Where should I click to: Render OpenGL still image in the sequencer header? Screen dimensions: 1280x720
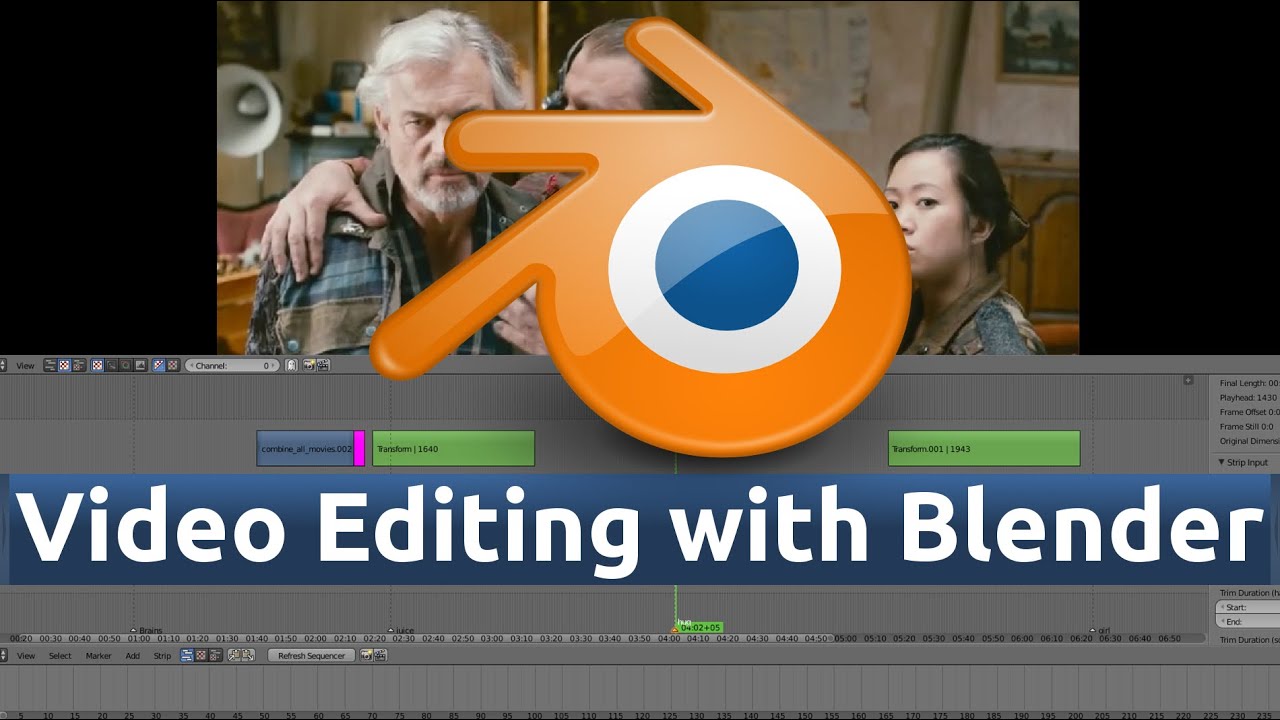[366, 656]
